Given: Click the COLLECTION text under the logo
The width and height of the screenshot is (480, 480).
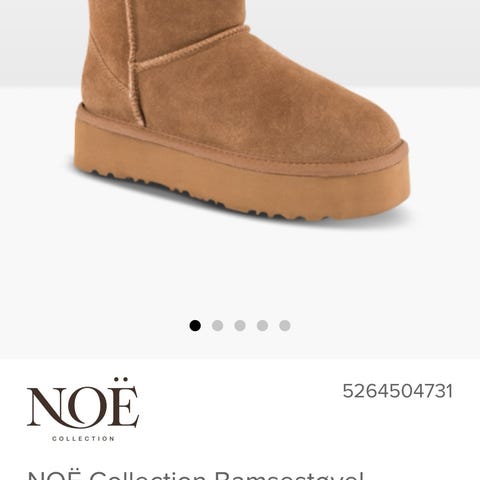Looking at the screenshot, I should tap(83, 439).
